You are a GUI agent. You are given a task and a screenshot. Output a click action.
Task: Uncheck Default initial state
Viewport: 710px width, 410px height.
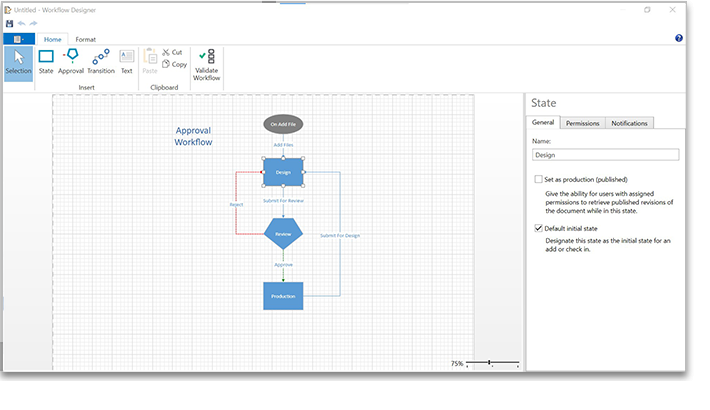coord(539,228)
